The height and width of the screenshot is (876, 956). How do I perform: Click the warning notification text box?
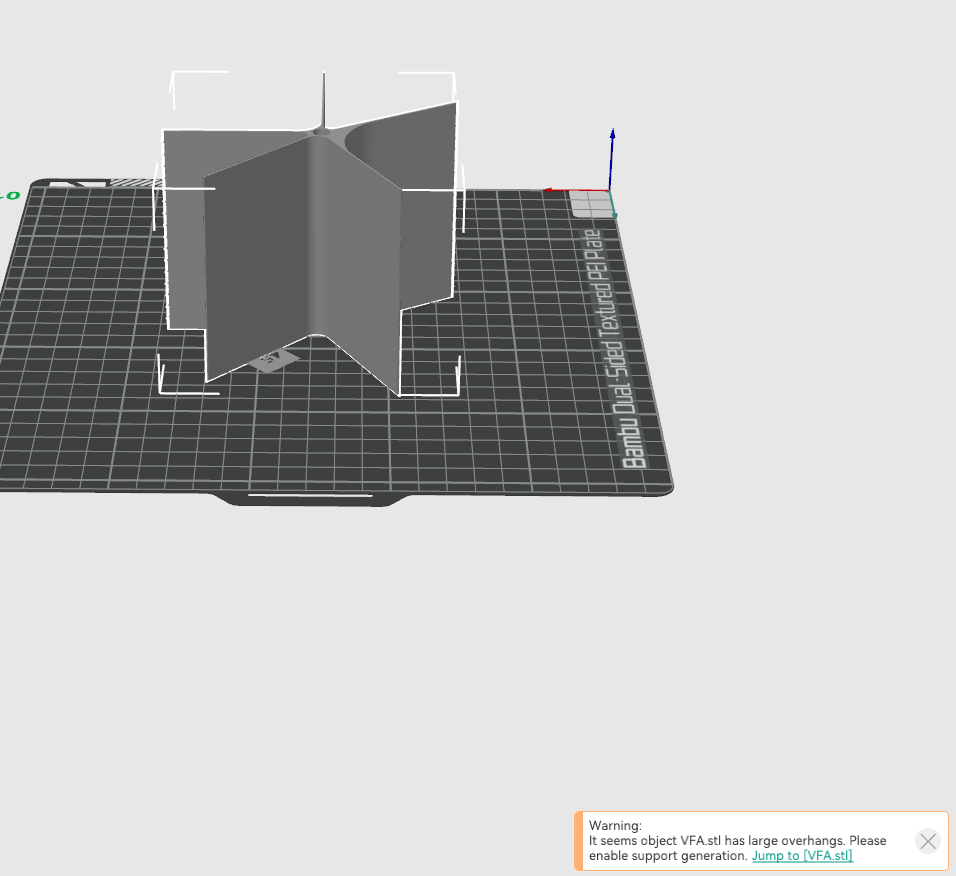(740, 841)
